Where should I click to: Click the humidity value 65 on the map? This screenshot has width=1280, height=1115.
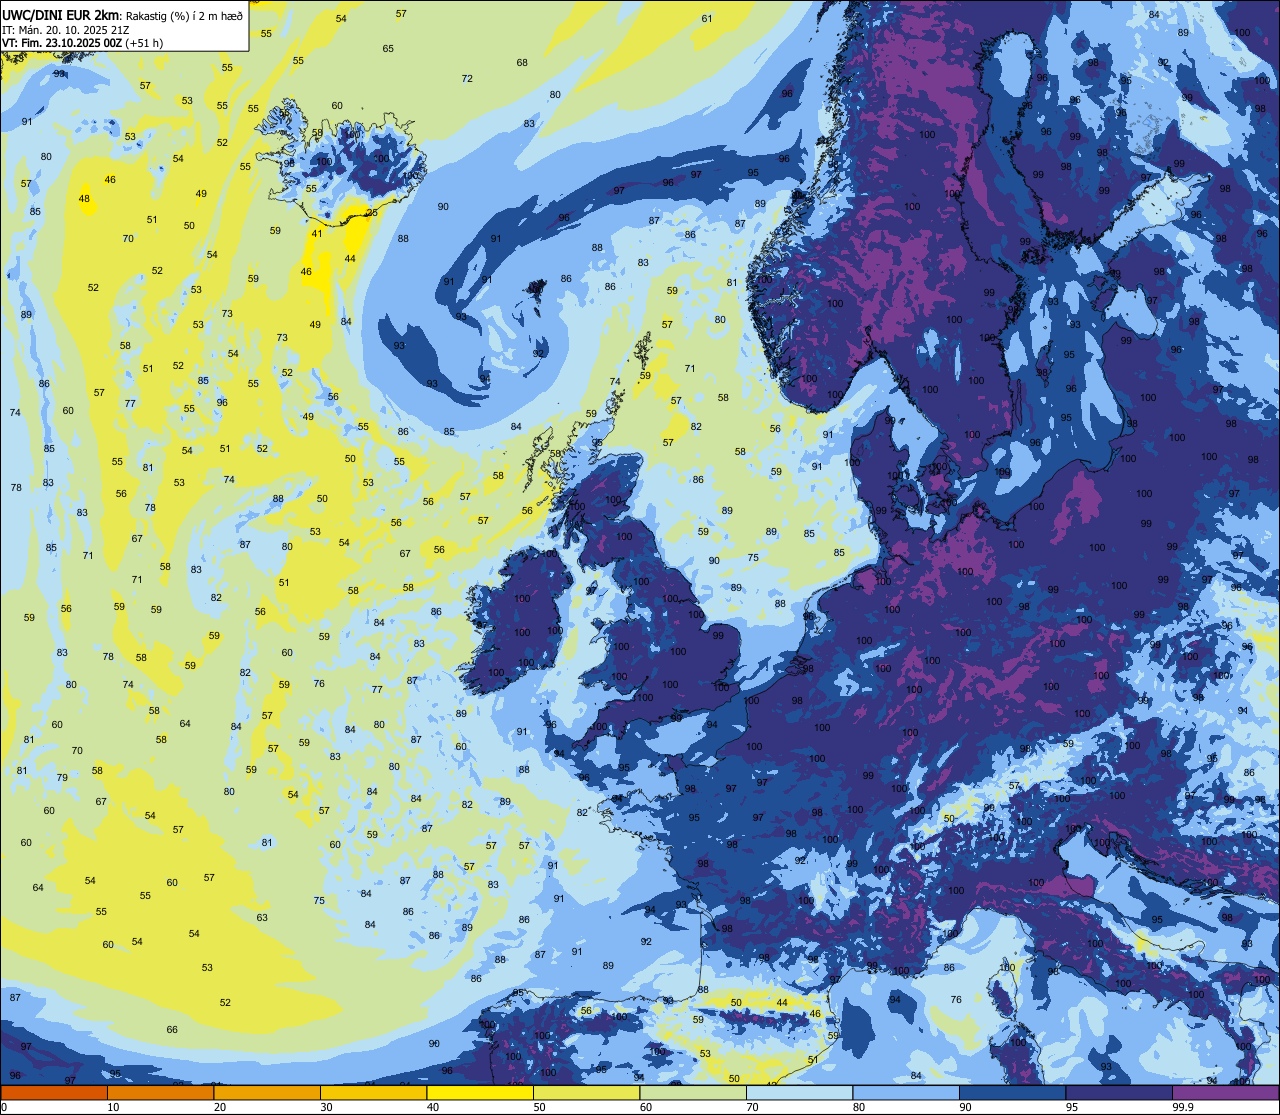coord(388,49)
